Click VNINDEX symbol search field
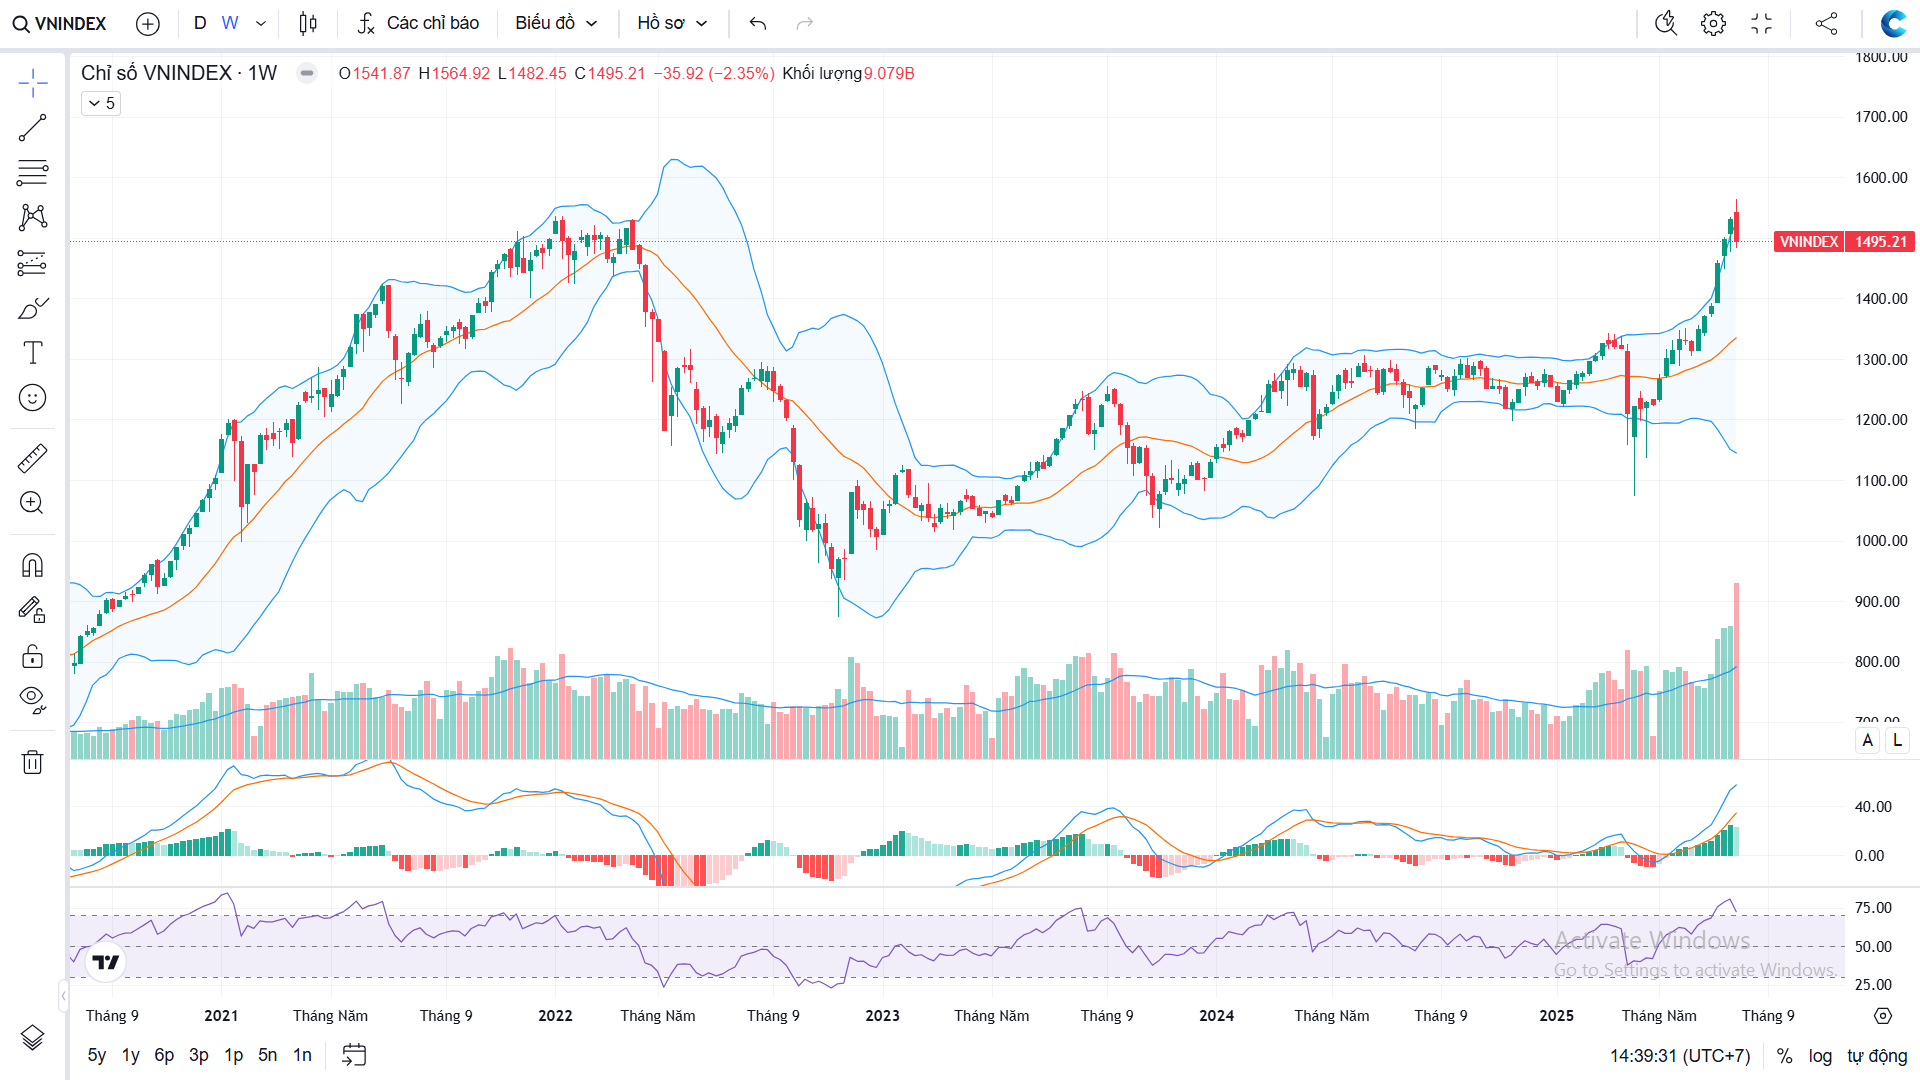The height and width of the screenshot is (1080, 1920). point(60,23)
